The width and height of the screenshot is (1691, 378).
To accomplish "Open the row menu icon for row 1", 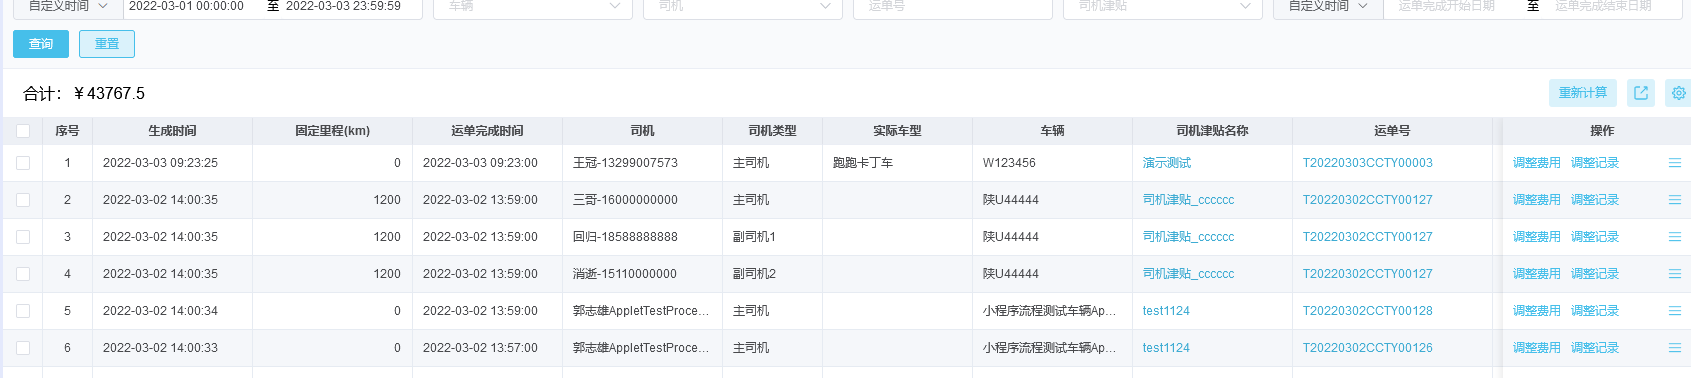I will (1675, 163).
